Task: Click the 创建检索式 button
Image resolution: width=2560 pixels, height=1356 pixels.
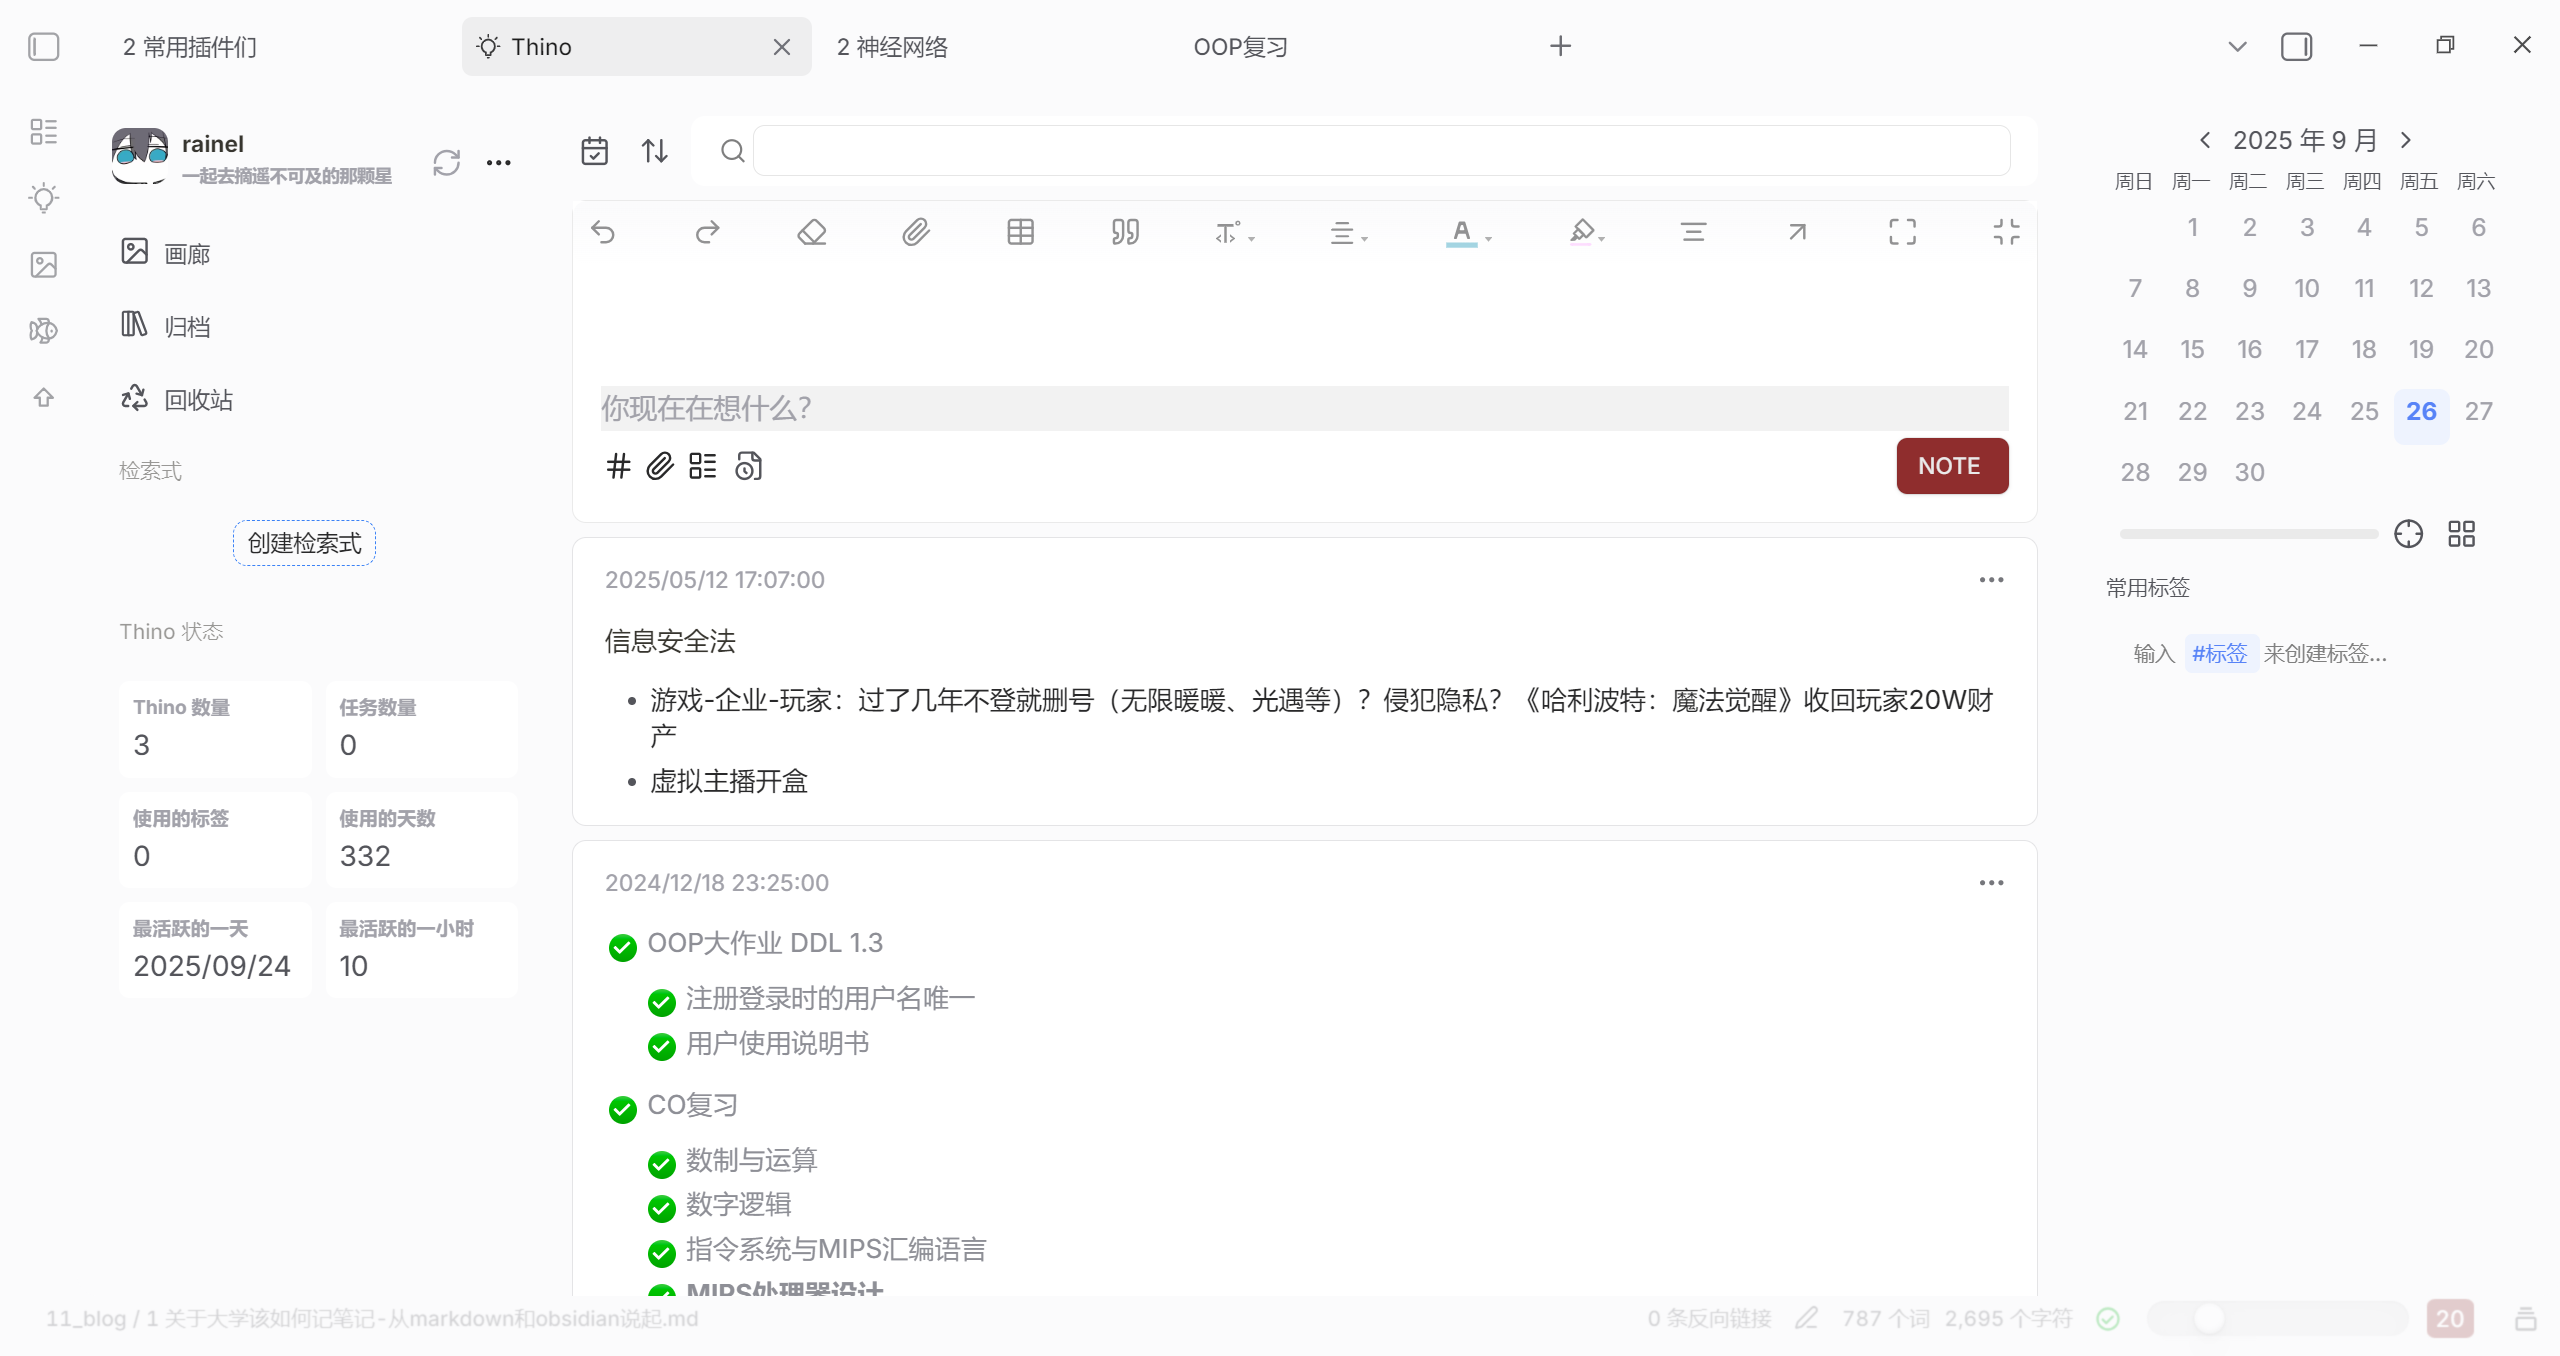Action: point(304,543)
